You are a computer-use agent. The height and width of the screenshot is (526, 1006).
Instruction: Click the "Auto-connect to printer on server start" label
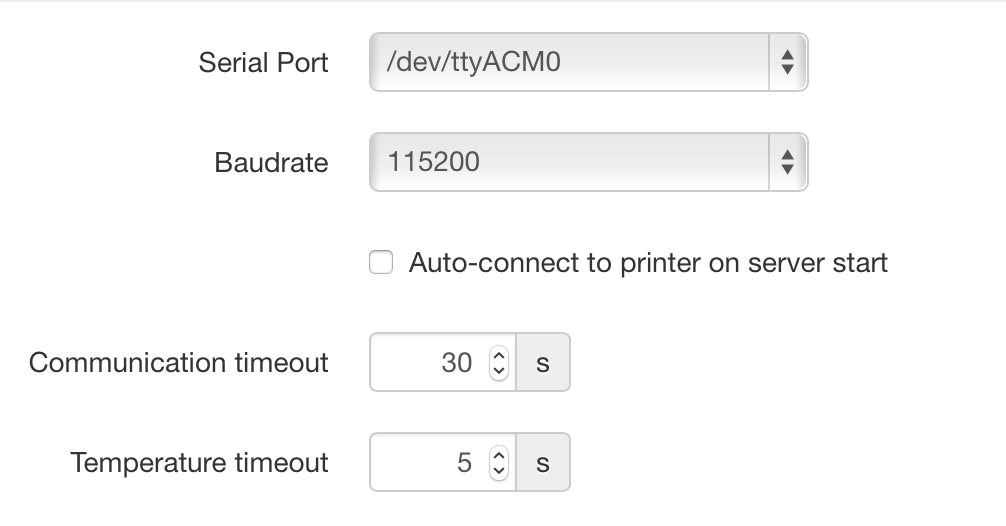pos(648,263)
